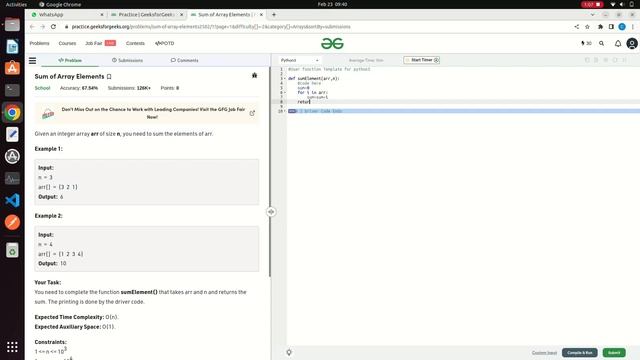Open the notifications bell

(618, 43)
